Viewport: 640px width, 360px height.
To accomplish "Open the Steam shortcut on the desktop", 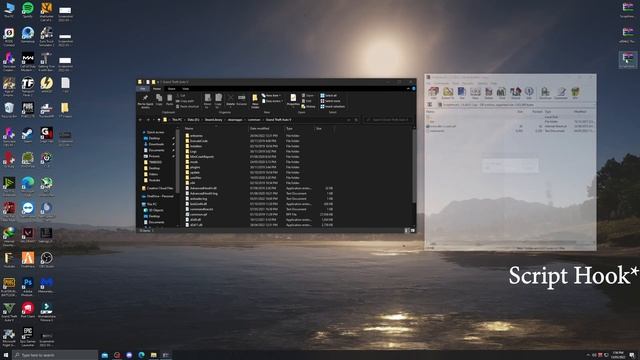I will point(27,135).
